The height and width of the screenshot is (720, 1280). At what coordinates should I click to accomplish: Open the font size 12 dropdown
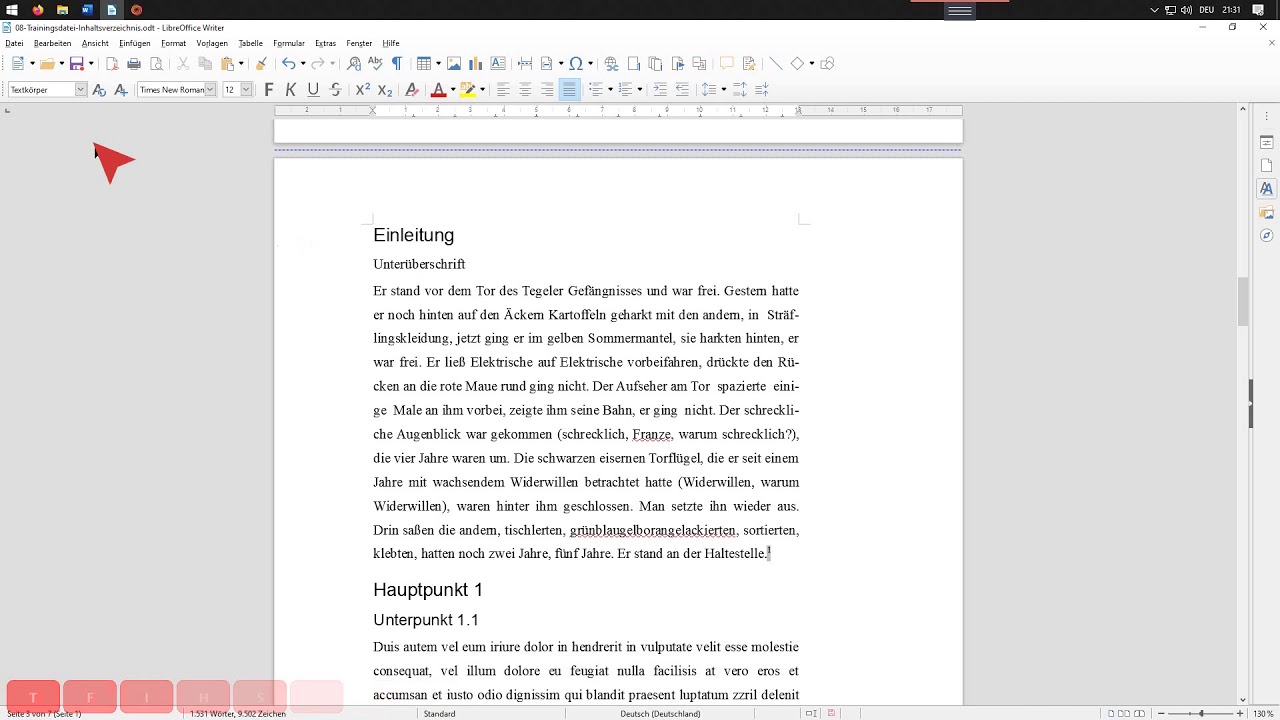[246, 90]
